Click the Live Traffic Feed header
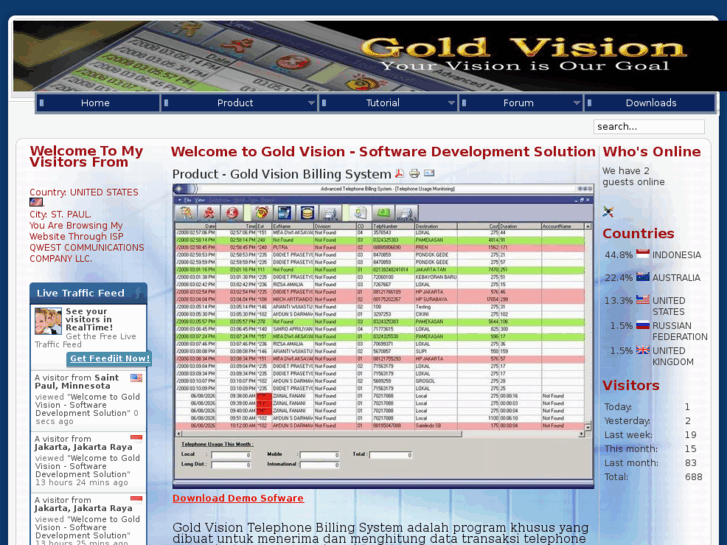The height and width of the screenshot is (545, 727). pos(88,293)
